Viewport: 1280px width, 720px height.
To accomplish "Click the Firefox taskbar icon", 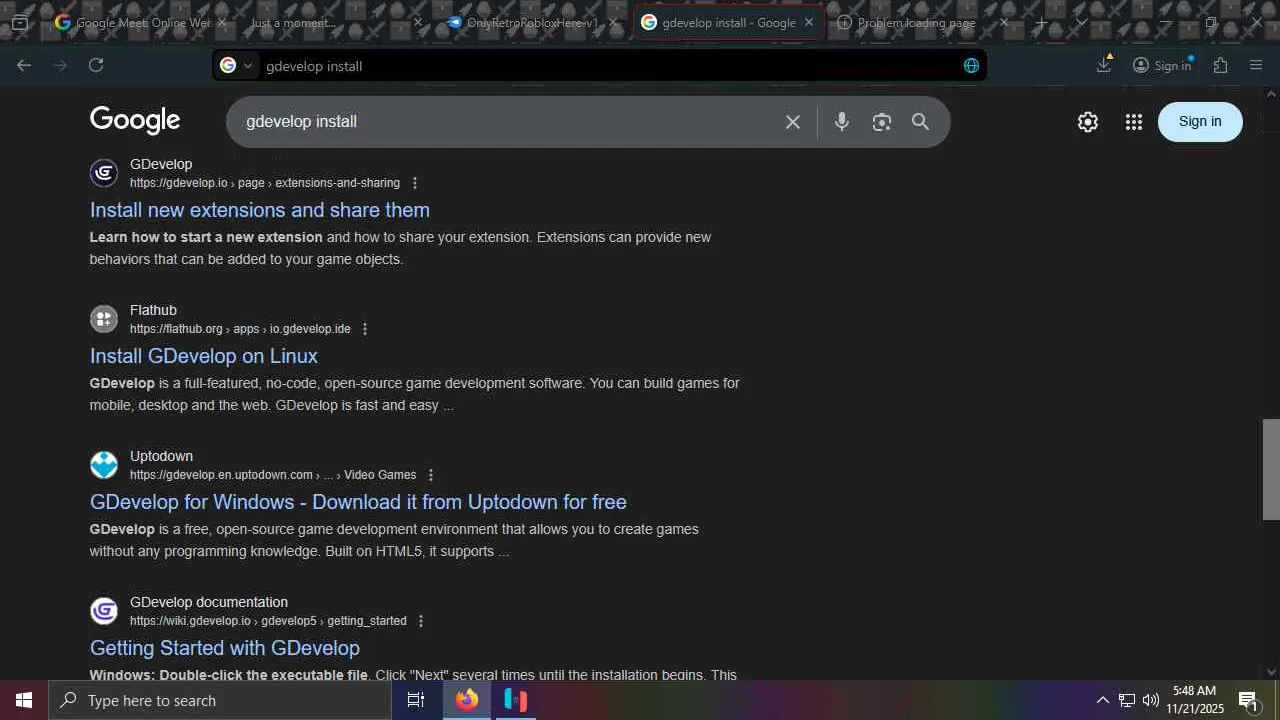I will 467,700.
